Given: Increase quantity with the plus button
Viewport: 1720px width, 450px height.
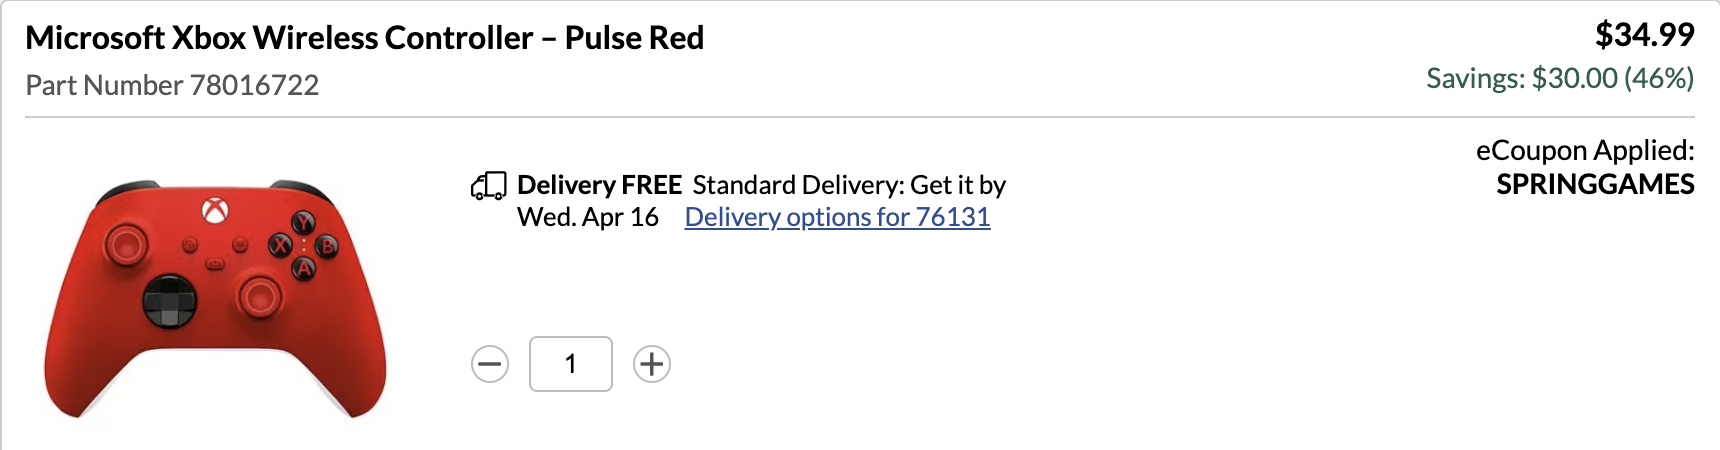Looking at the screenshot, I should (x=652, y=364).
